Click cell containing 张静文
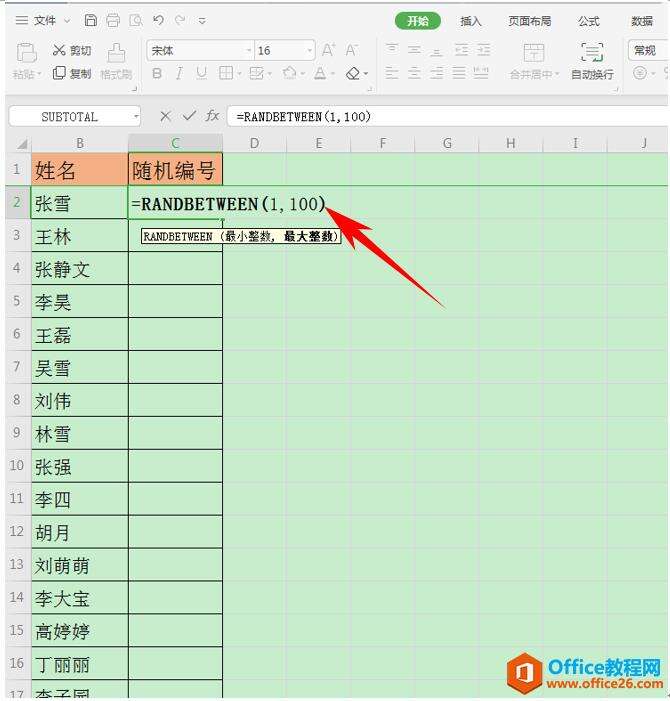This screenshot has width=670, height=701. click(x=80, y=268)
